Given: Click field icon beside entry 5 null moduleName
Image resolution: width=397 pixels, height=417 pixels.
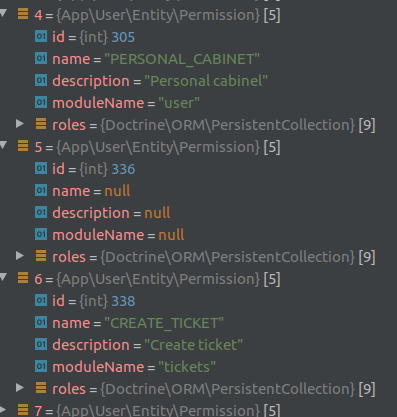Looking at the screenshot, I should [x=41, y=234].
